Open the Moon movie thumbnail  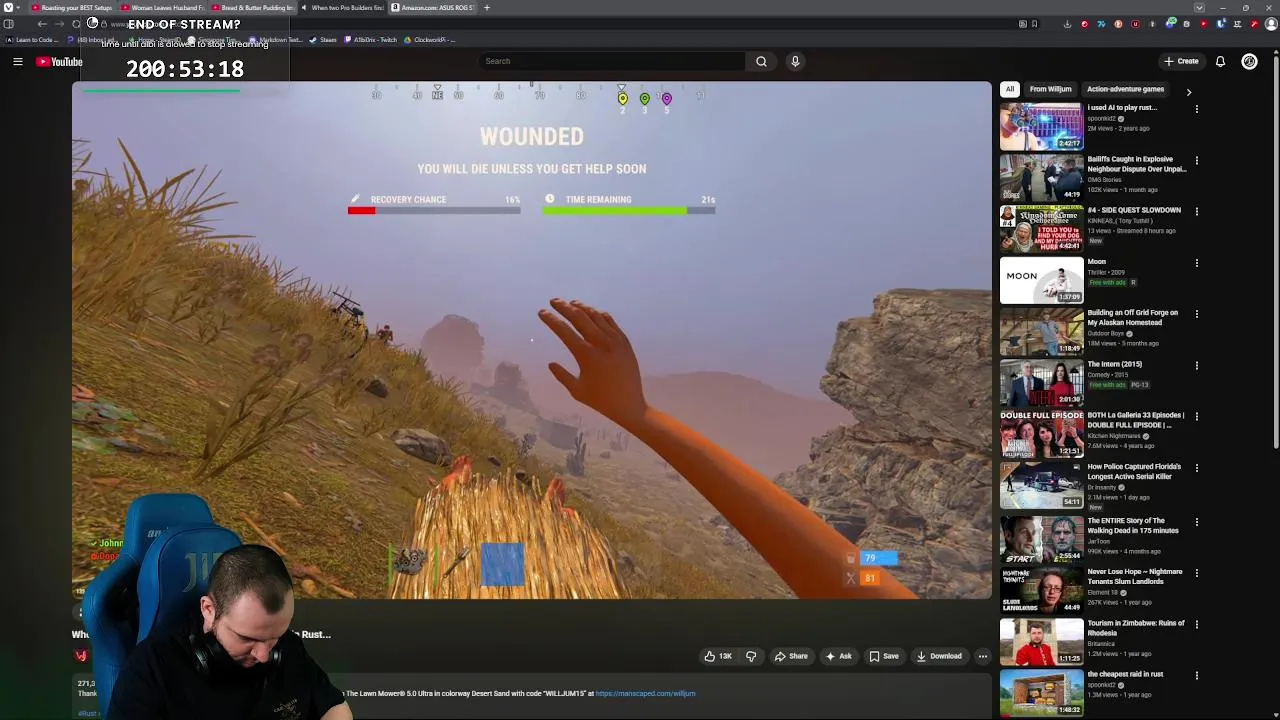1041,280
